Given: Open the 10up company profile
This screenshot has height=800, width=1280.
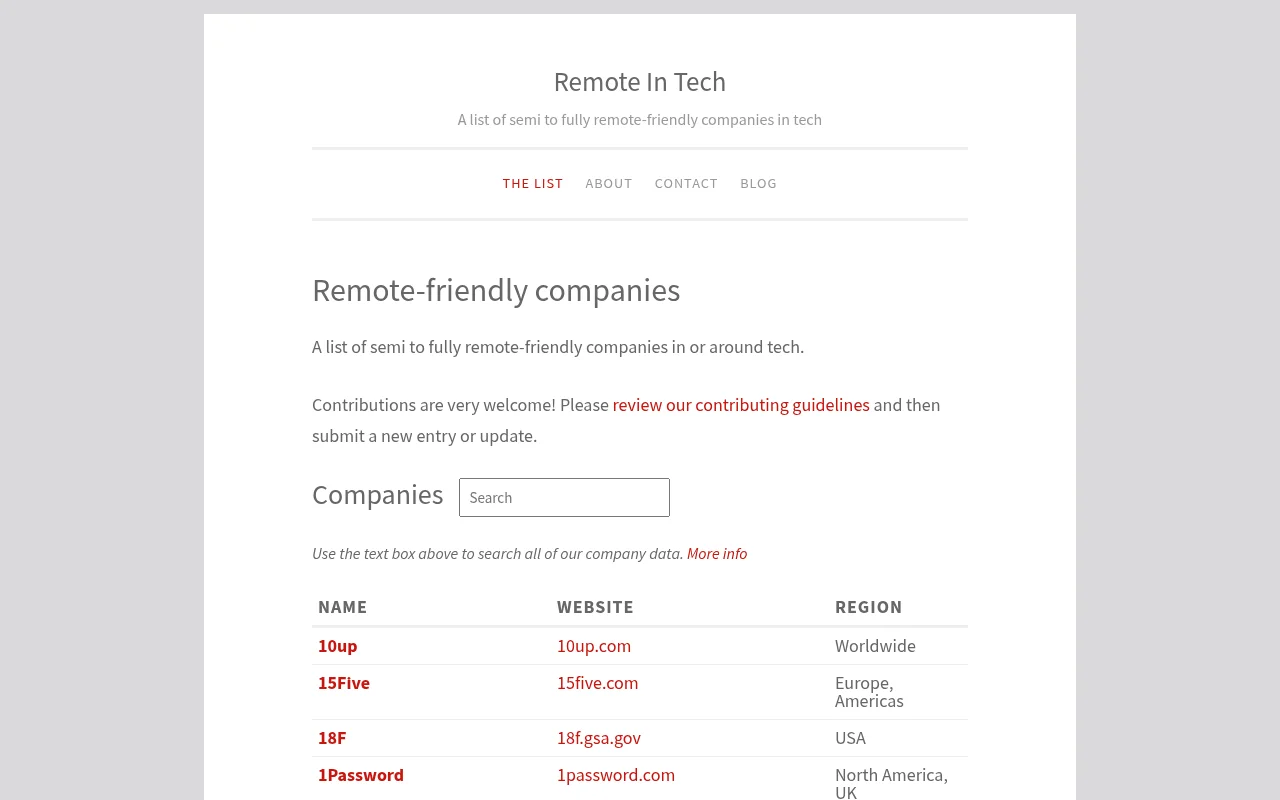Looking at the screenshot, I should click(x=338, y=646).
